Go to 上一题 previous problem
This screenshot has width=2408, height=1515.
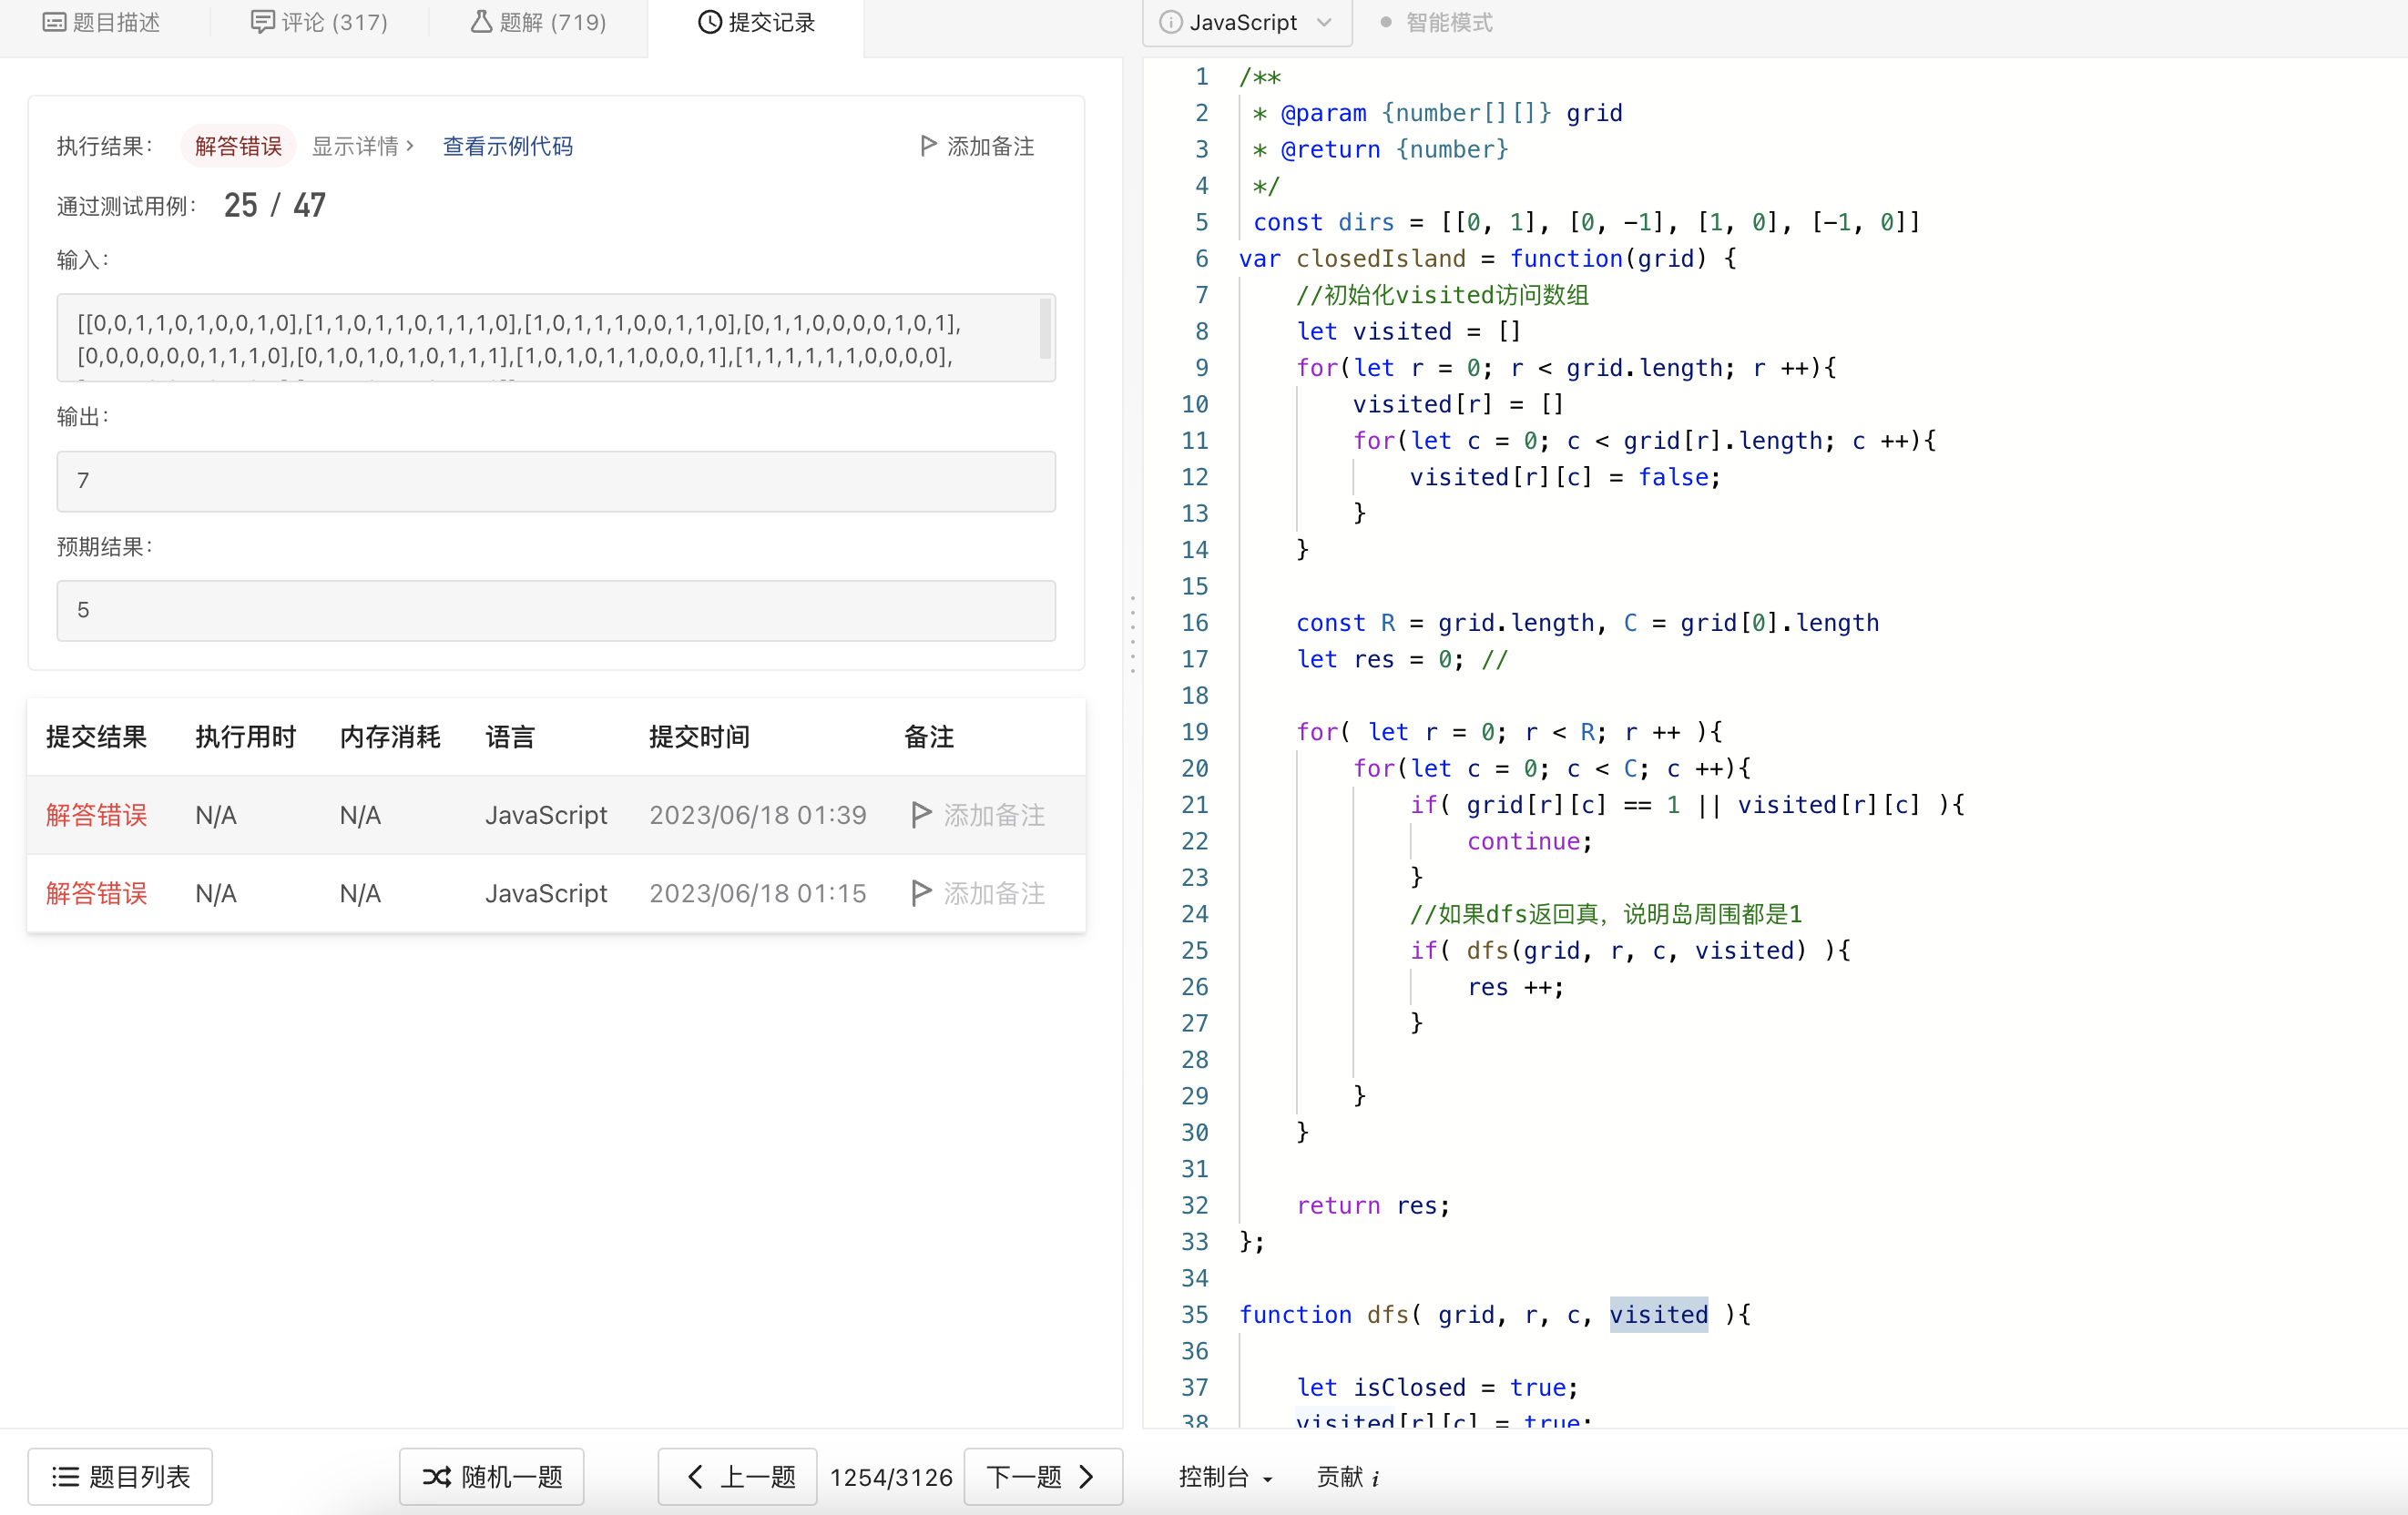pos(737,1477)
